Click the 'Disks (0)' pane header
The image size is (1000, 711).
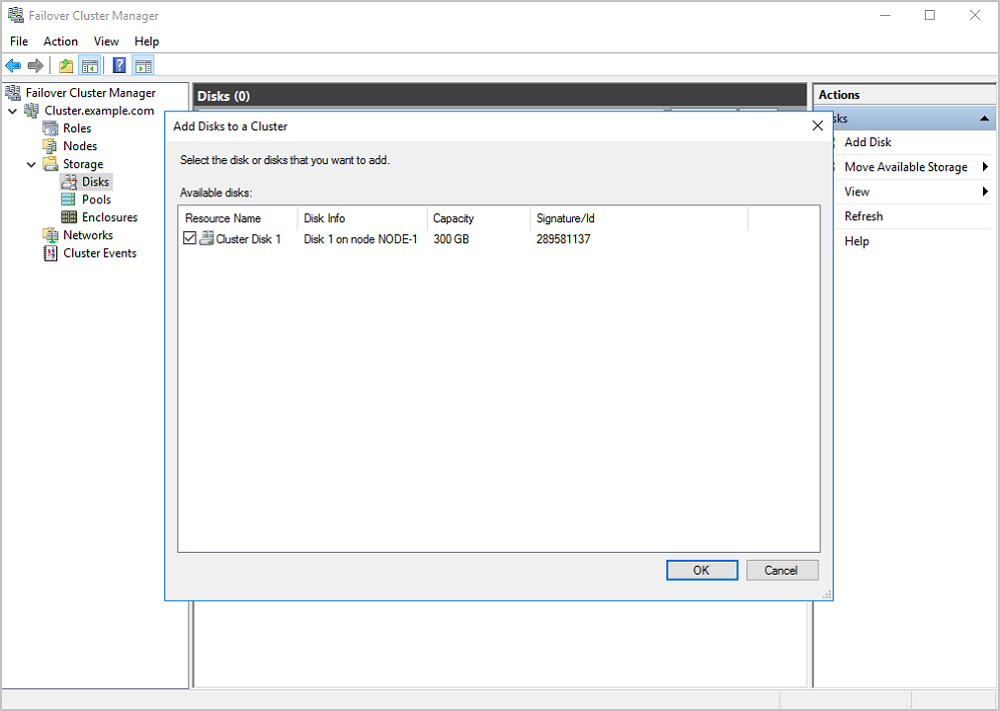coord(500,96)
